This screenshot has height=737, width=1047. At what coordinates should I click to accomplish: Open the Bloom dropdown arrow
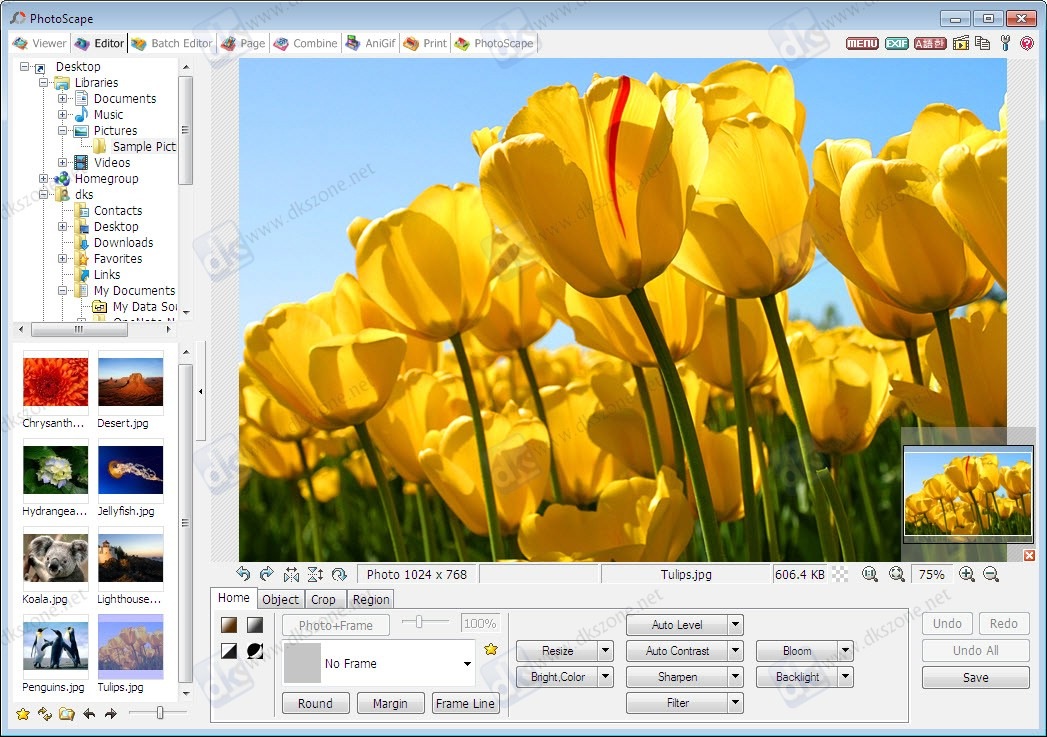point(845,650)
